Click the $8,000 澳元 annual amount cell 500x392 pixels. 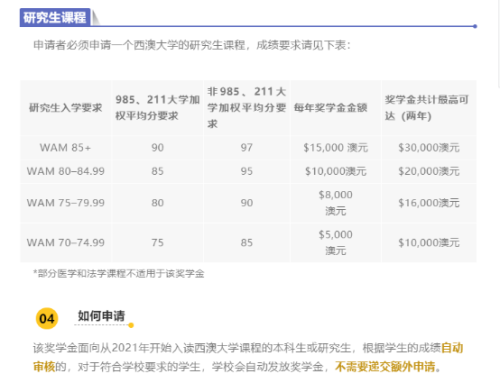pos(336,203)
